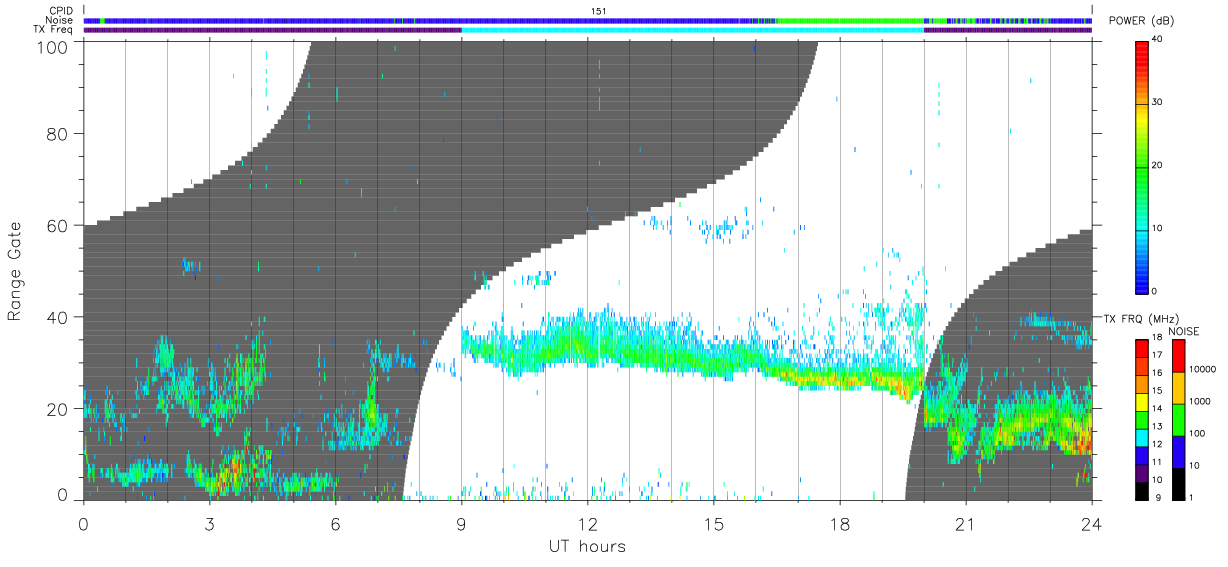Click the 0 tick on UT hours axis
The width and height of the screenshot is (1228, 567).
click(x=83, y=524)
